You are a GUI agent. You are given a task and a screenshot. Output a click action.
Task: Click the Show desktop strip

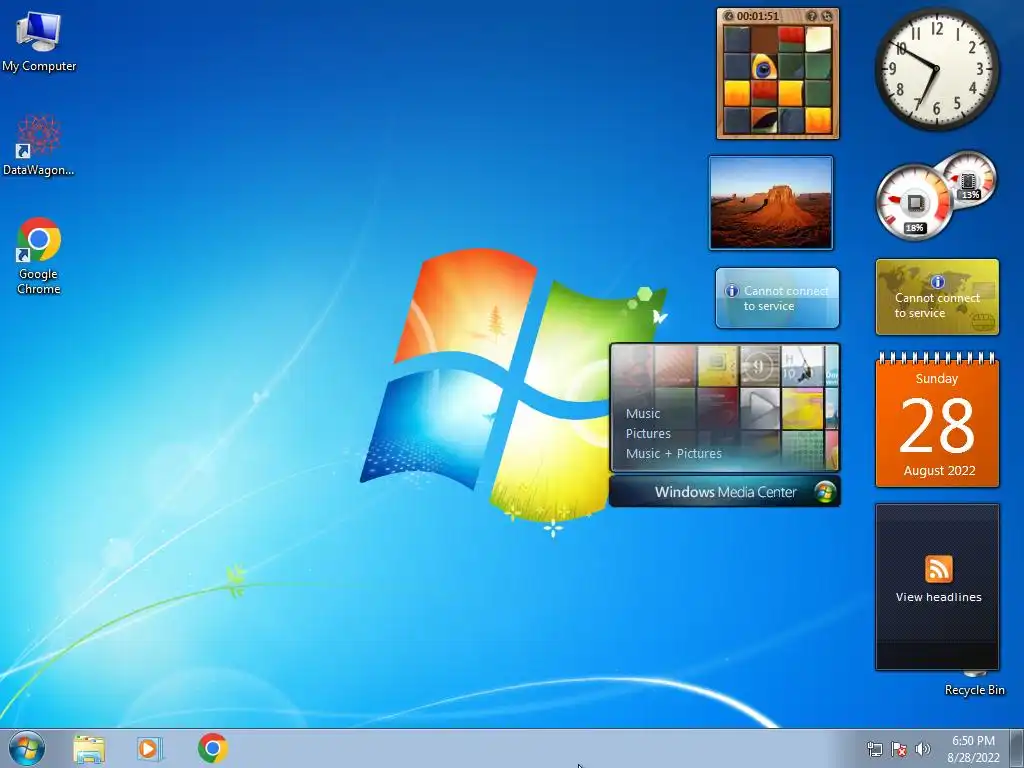coord(1017,749)
